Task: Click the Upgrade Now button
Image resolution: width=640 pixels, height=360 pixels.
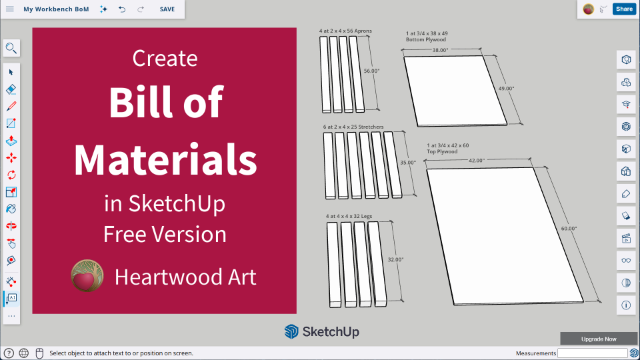Action: pyautogui.click(x=598, y=339)
